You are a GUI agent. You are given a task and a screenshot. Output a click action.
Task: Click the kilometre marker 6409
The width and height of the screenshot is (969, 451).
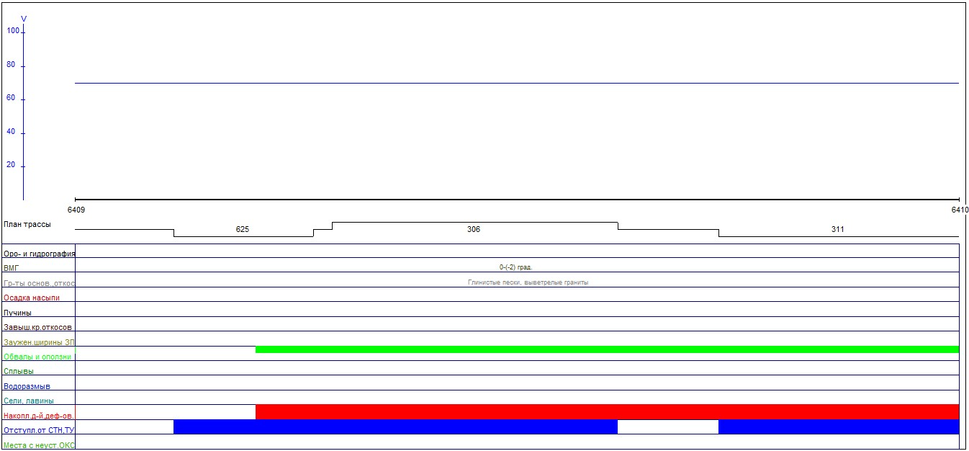pyautogui.click(x=76, y=210)
